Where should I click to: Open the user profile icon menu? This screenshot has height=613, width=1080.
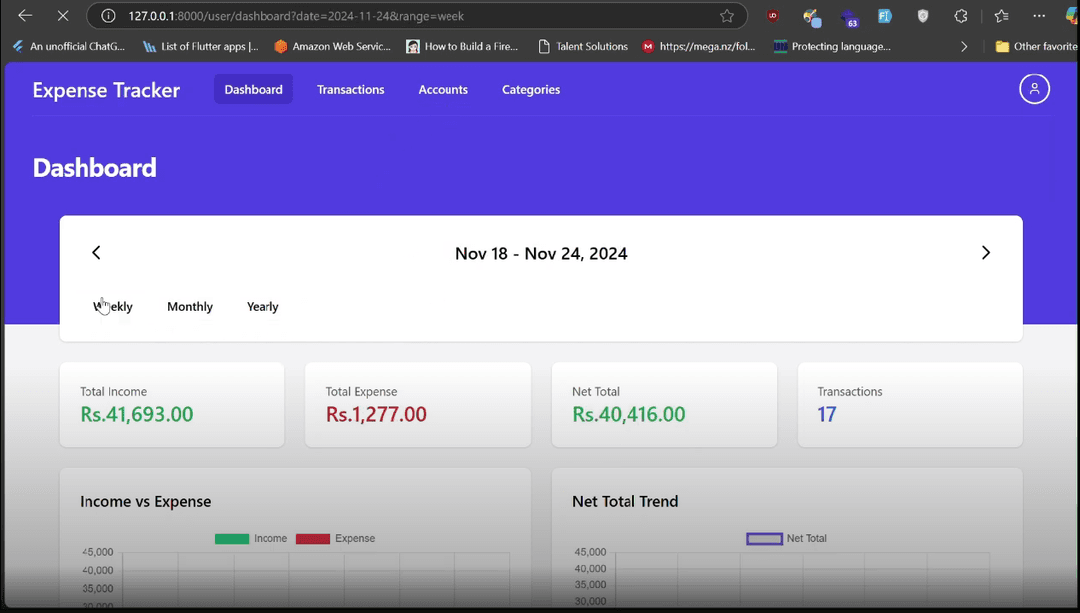[1034, 89]
